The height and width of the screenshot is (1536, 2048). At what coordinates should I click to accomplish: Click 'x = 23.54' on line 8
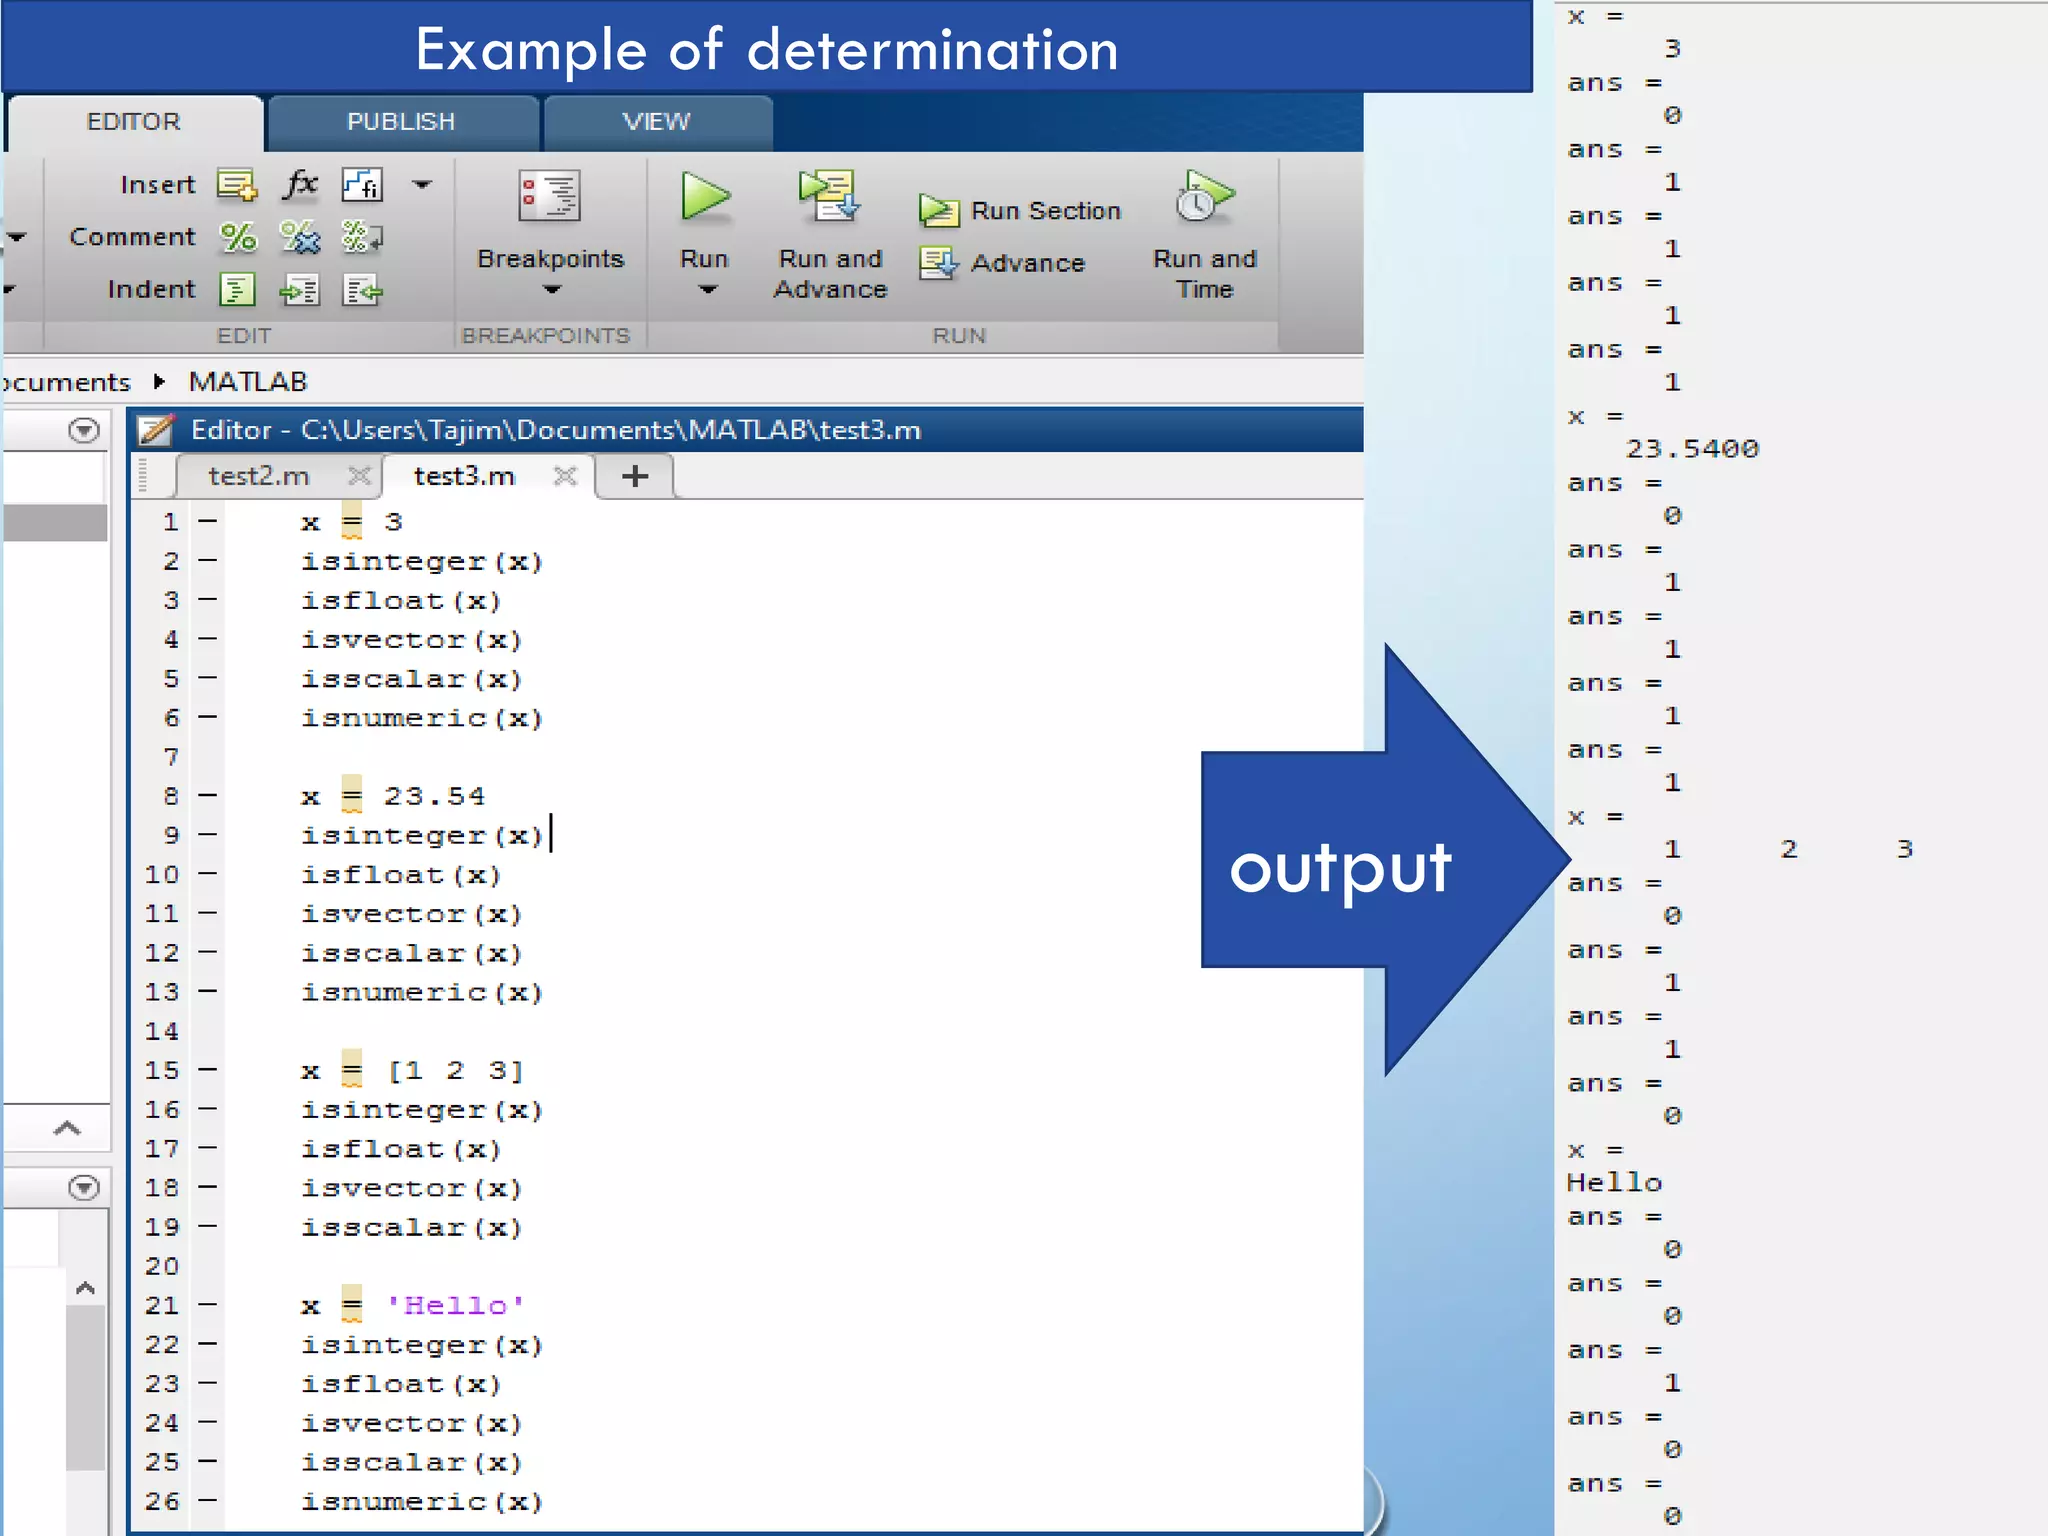point(393,797)
